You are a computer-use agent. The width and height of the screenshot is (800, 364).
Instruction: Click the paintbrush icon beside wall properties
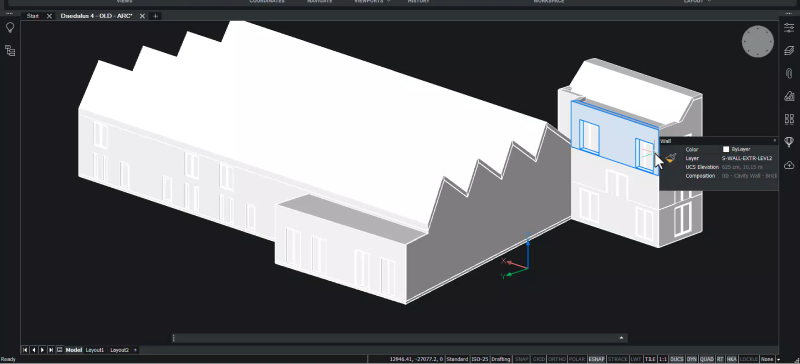(x=671, y=158)
